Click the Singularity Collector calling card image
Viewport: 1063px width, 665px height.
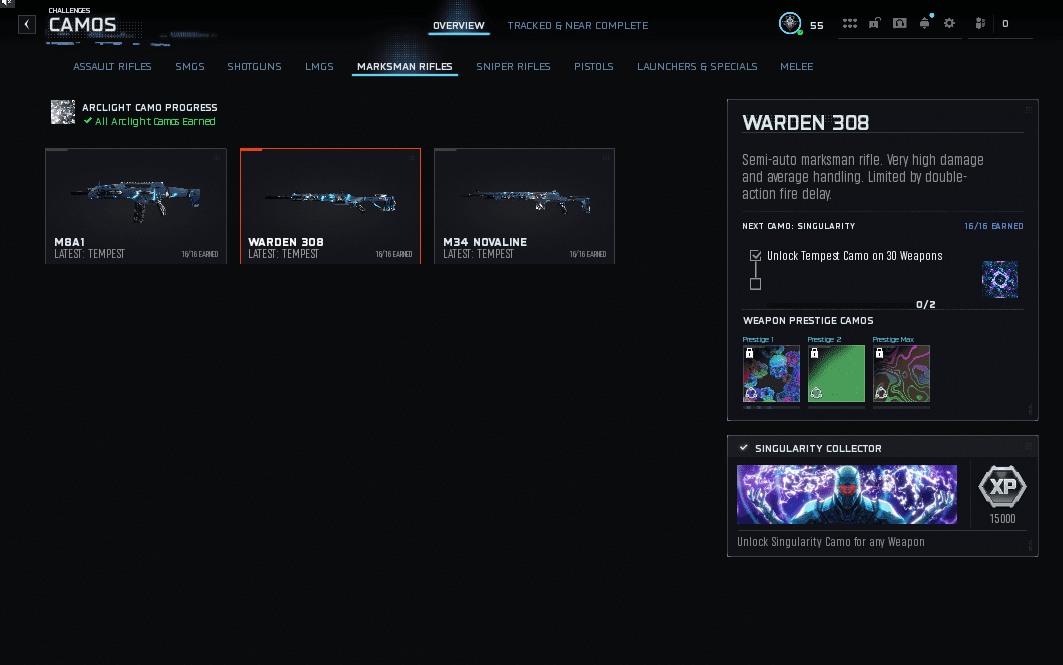[847, 494]
